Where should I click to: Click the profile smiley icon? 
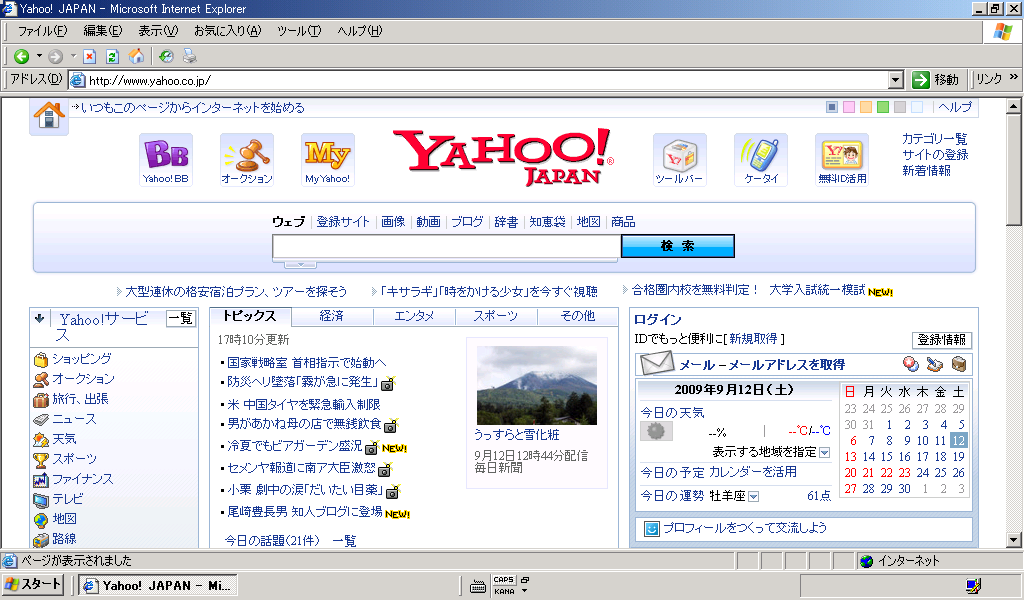651,528
